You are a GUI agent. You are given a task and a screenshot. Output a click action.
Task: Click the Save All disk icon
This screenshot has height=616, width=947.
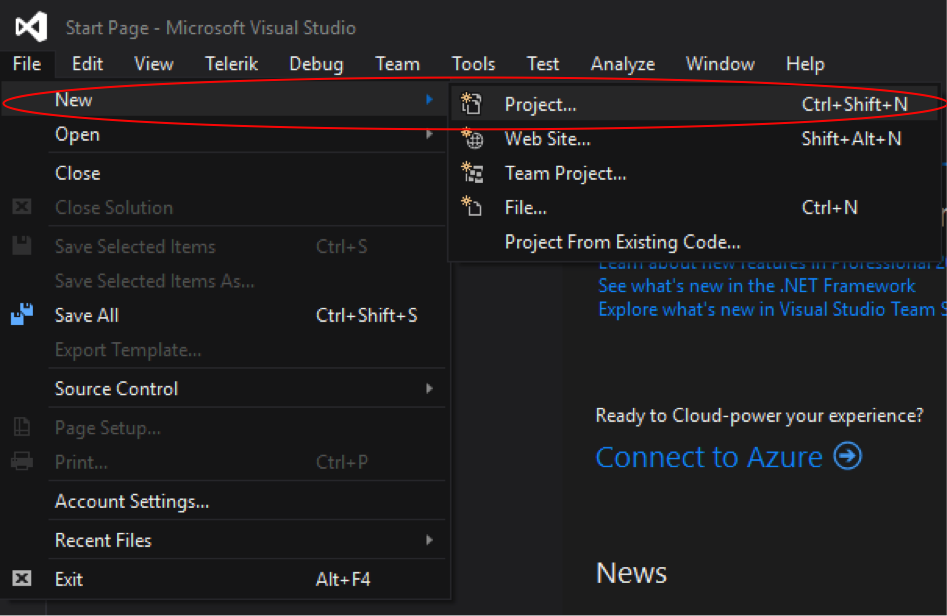(22, 315)
